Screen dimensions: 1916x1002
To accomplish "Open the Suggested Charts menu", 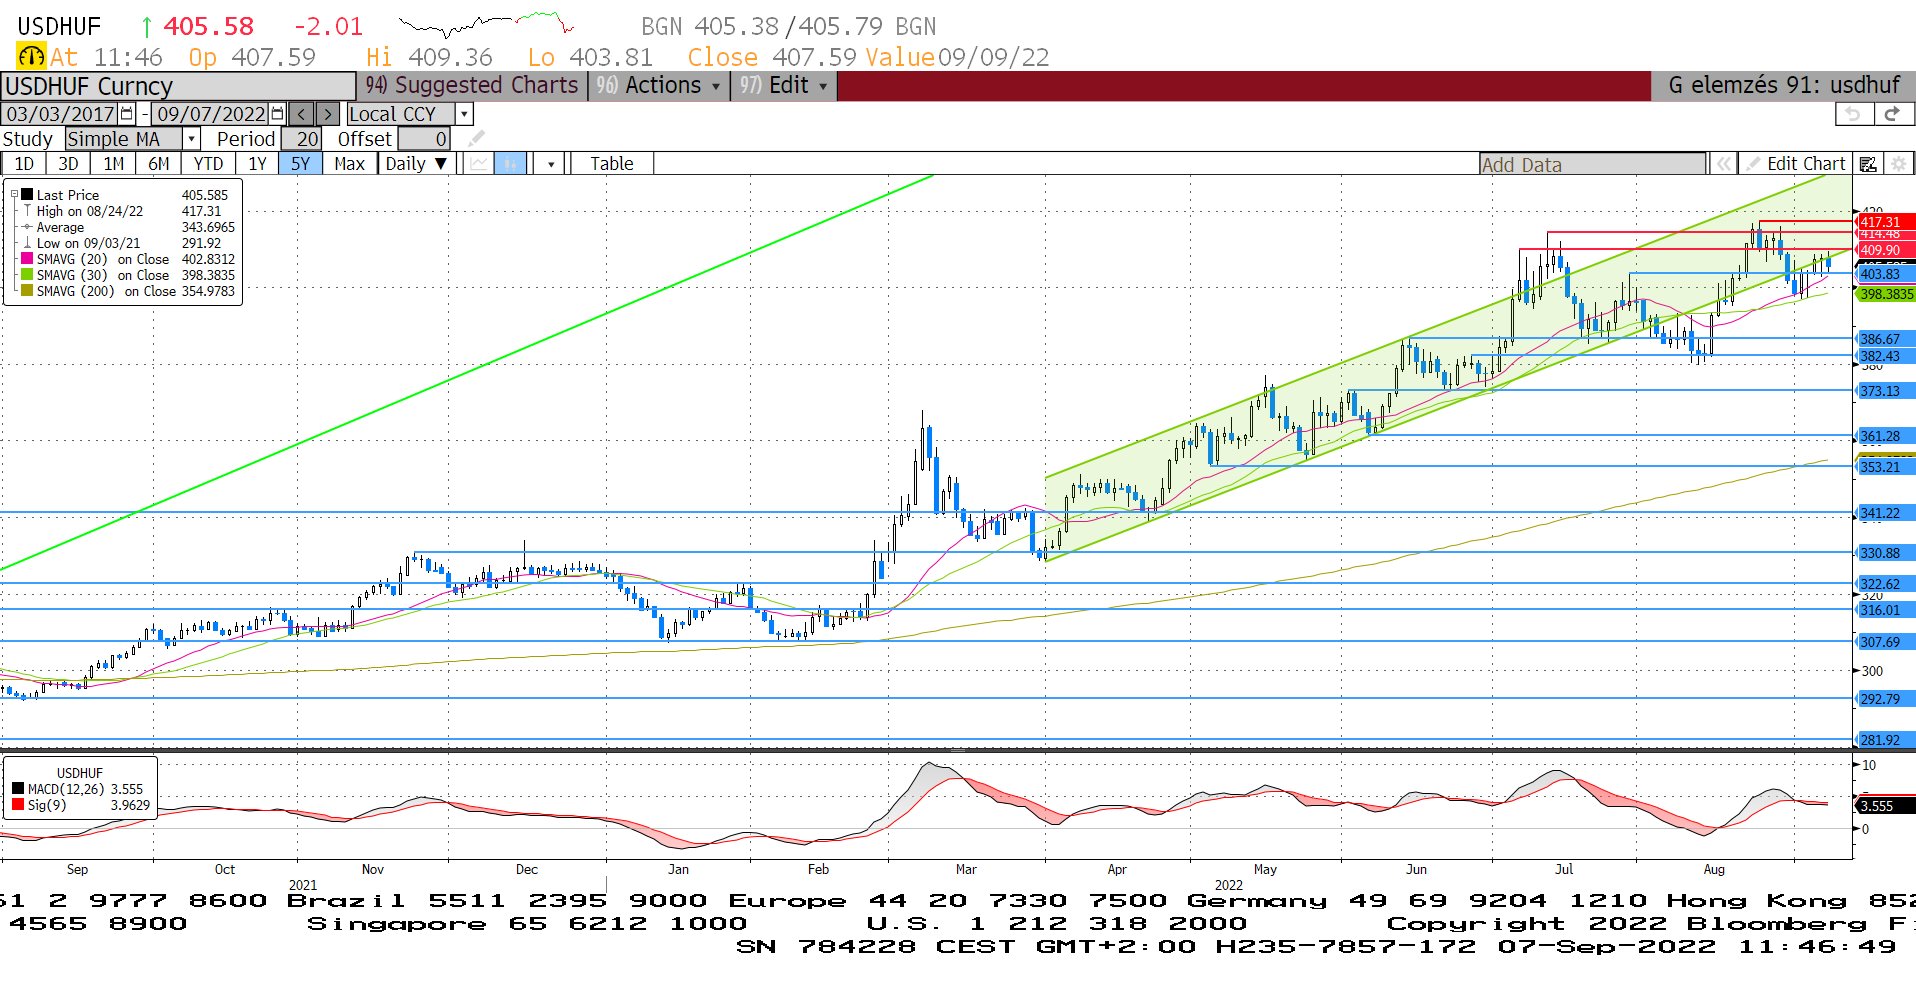I will click(x=473, y=86).
